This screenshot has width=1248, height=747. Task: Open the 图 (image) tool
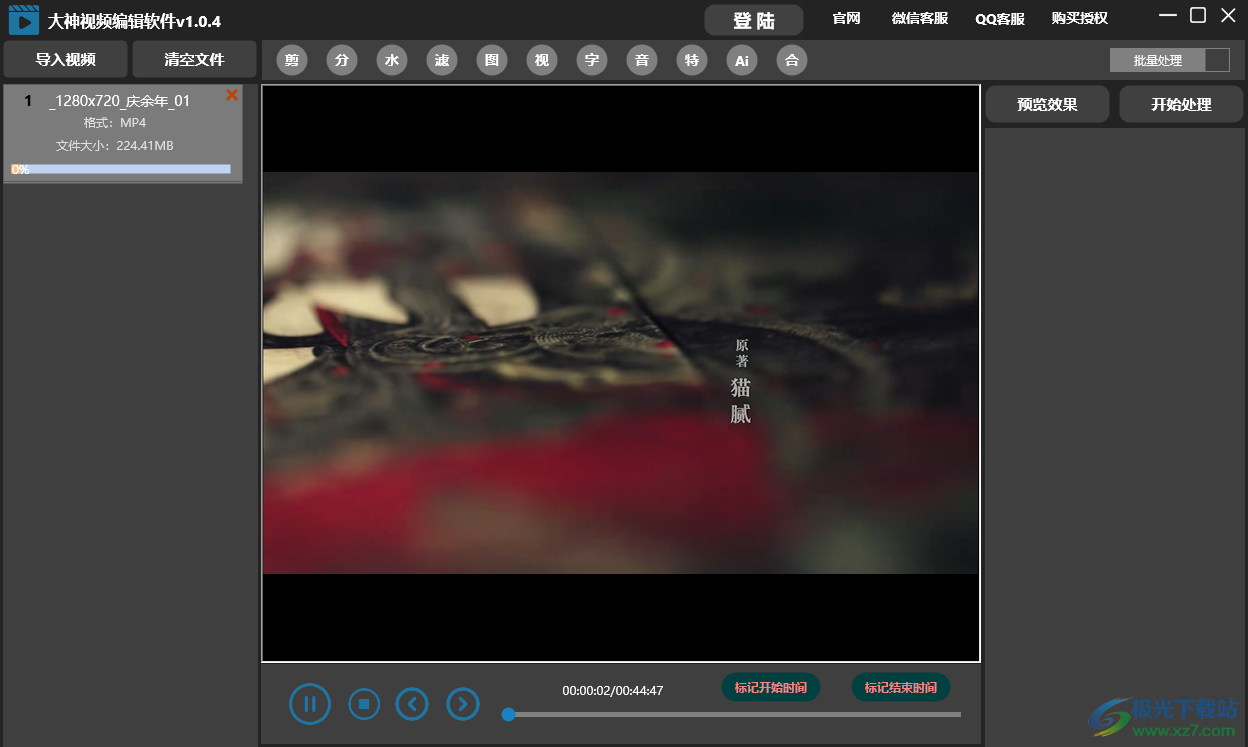coord(492,60)
